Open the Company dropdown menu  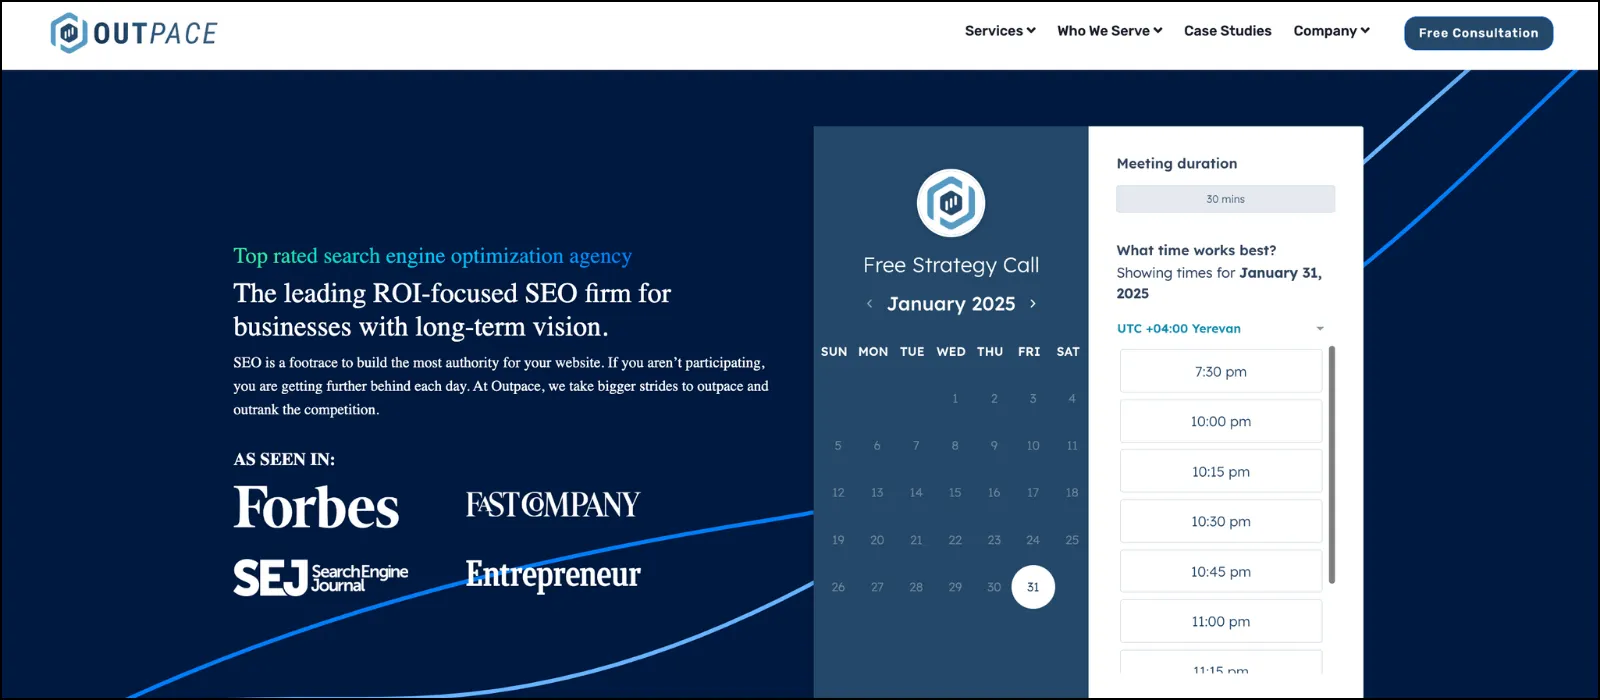click(1332, 31)
